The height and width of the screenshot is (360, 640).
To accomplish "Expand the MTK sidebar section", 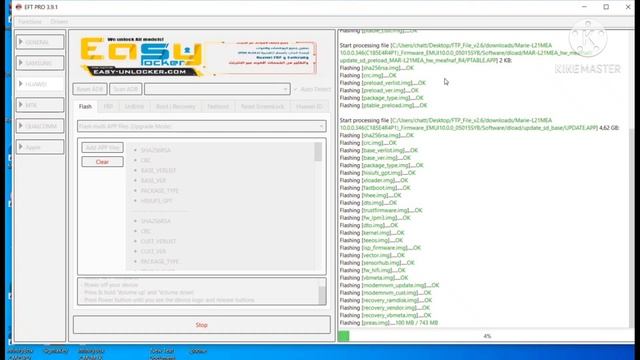I will (40, 105).
